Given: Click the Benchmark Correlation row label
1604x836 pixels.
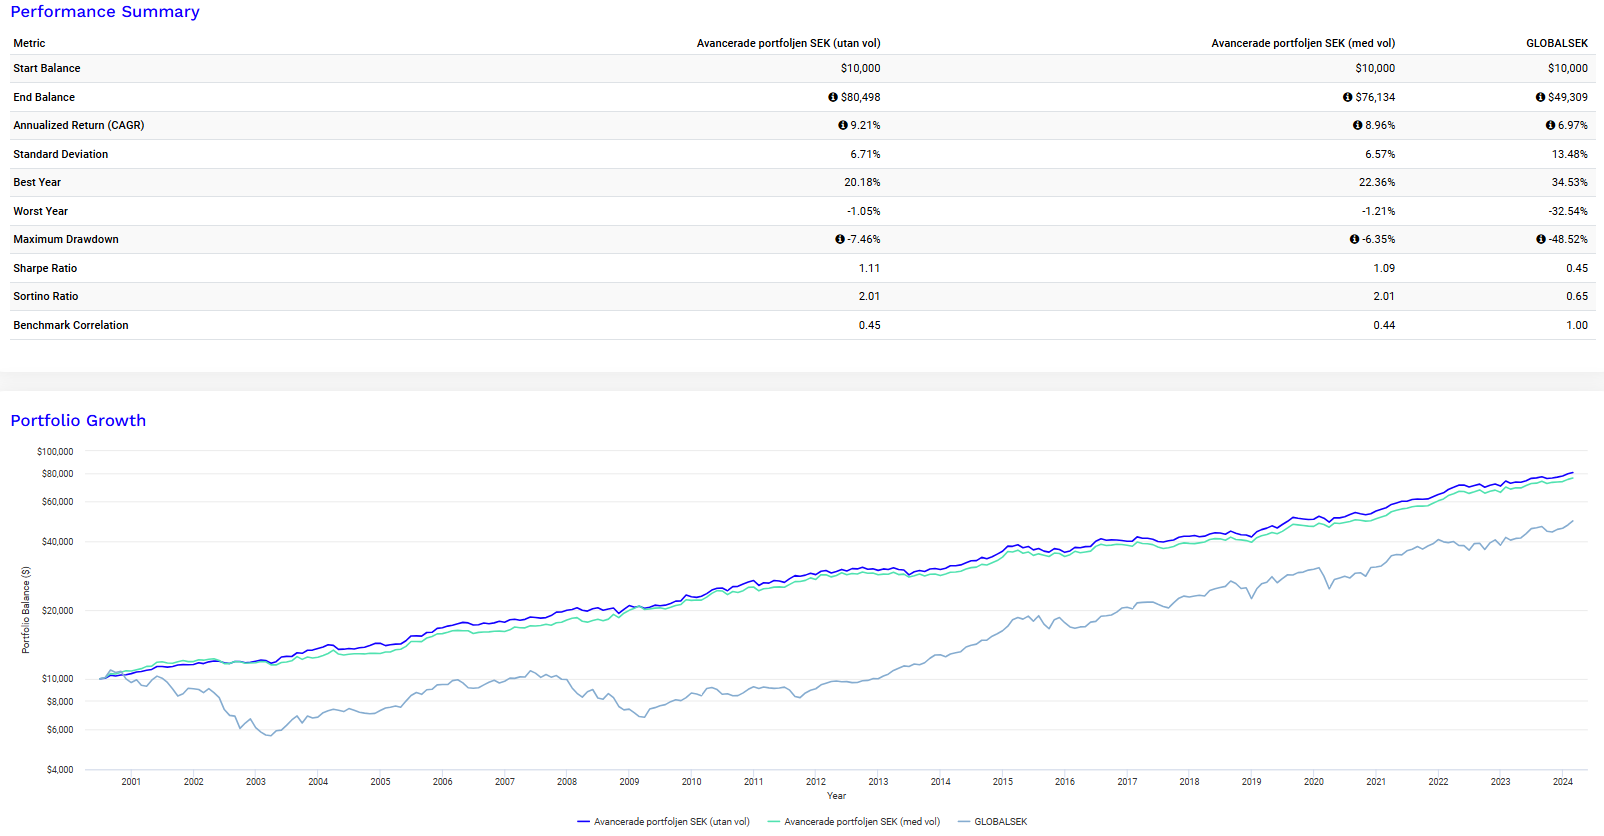Looking at the screenshot, I should [x=70, y=325].
